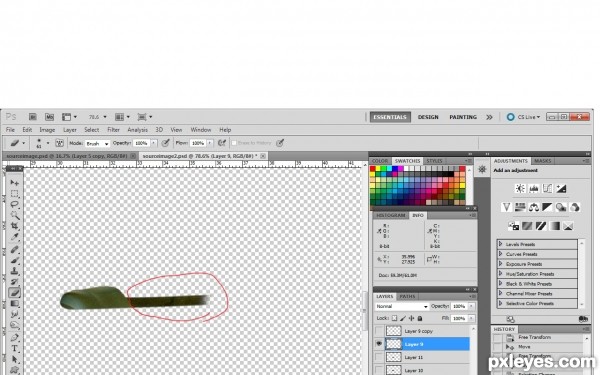Select the Gradient tool

15,303
